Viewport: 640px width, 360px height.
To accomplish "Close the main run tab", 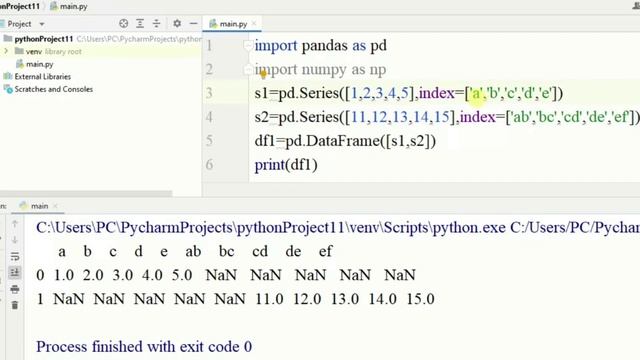I will [56, 206].
